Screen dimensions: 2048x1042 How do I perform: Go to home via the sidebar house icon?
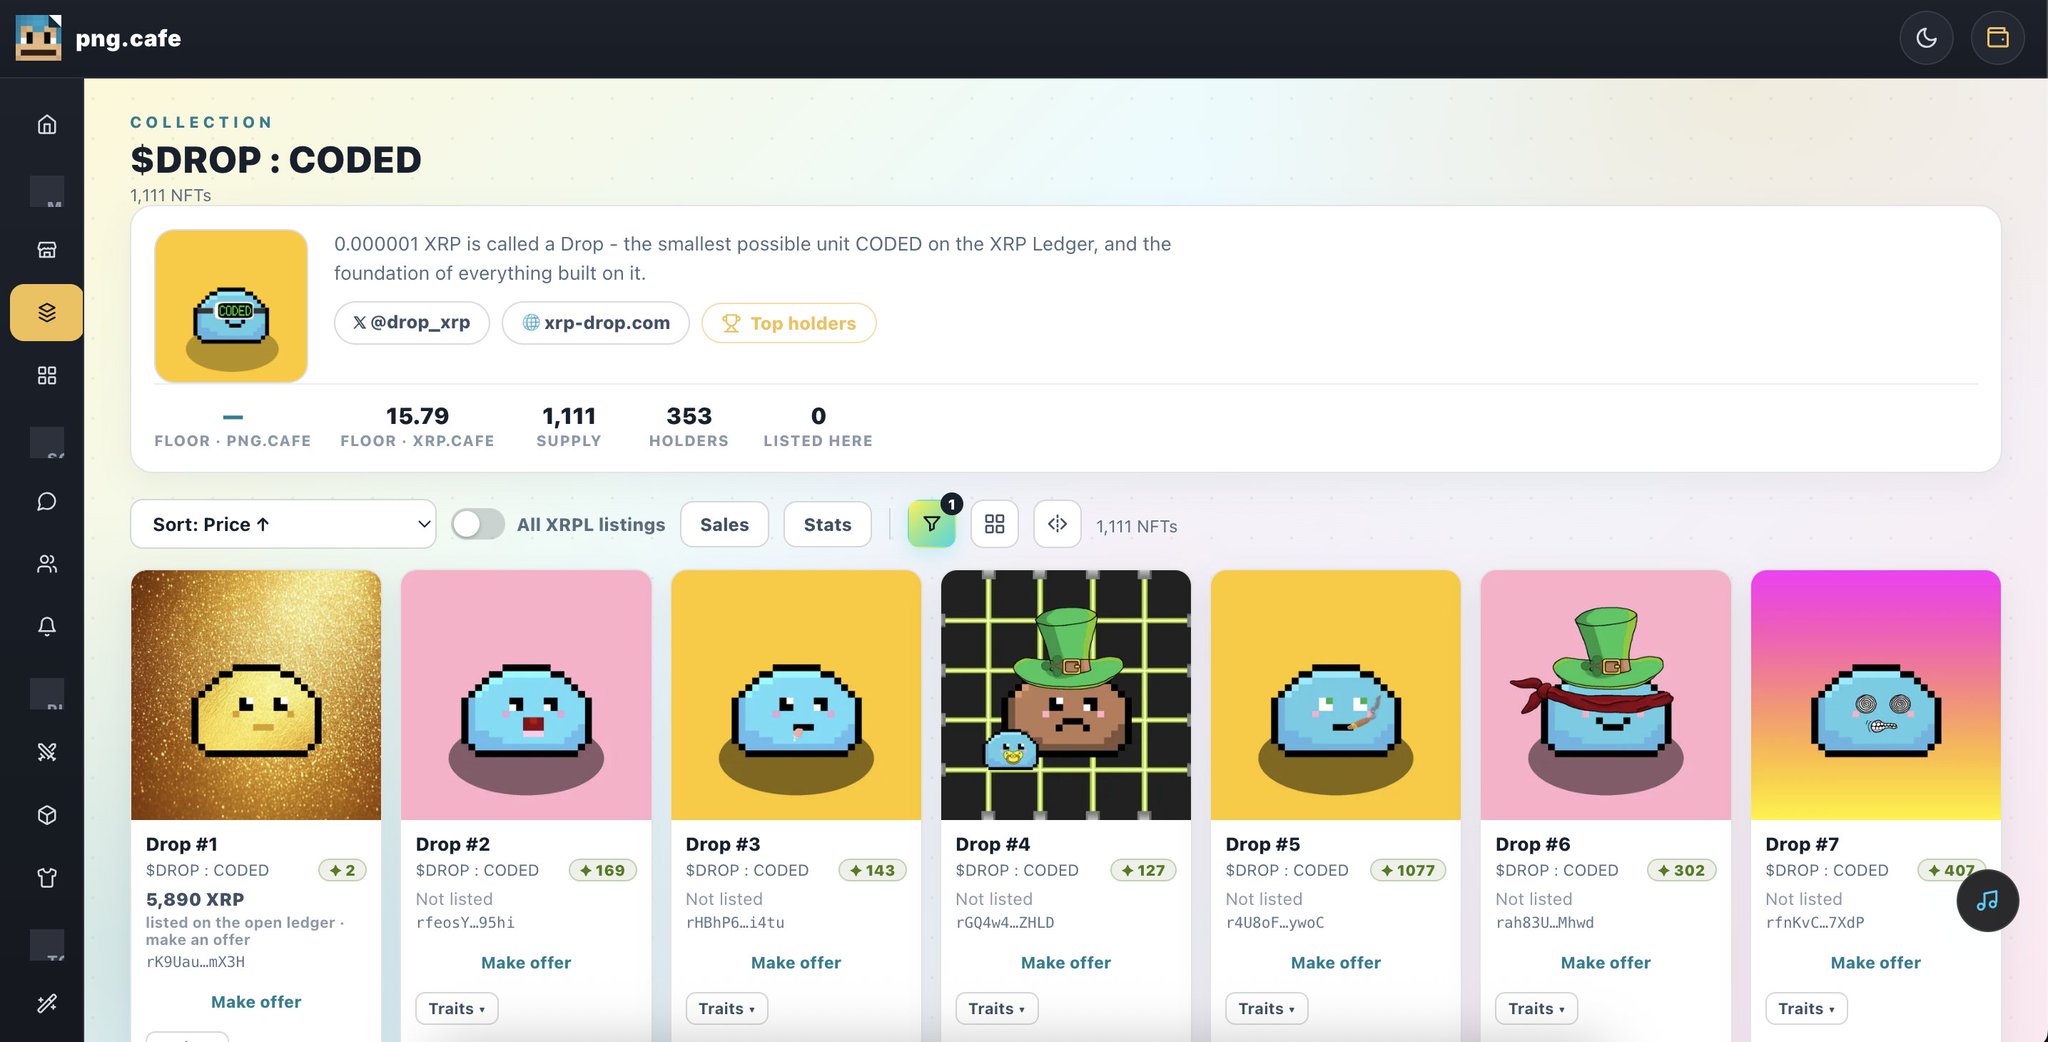tap(47, 124)
